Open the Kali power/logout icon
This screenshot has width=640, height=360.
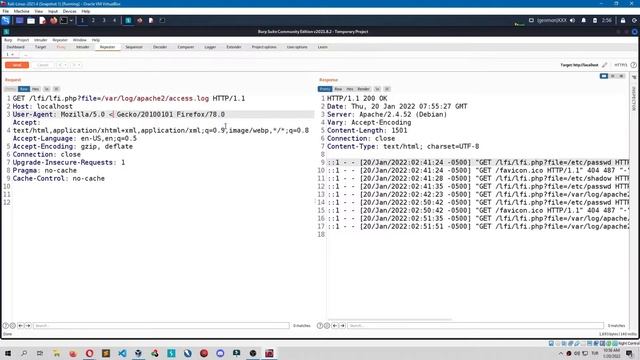(x=634, y=20)
